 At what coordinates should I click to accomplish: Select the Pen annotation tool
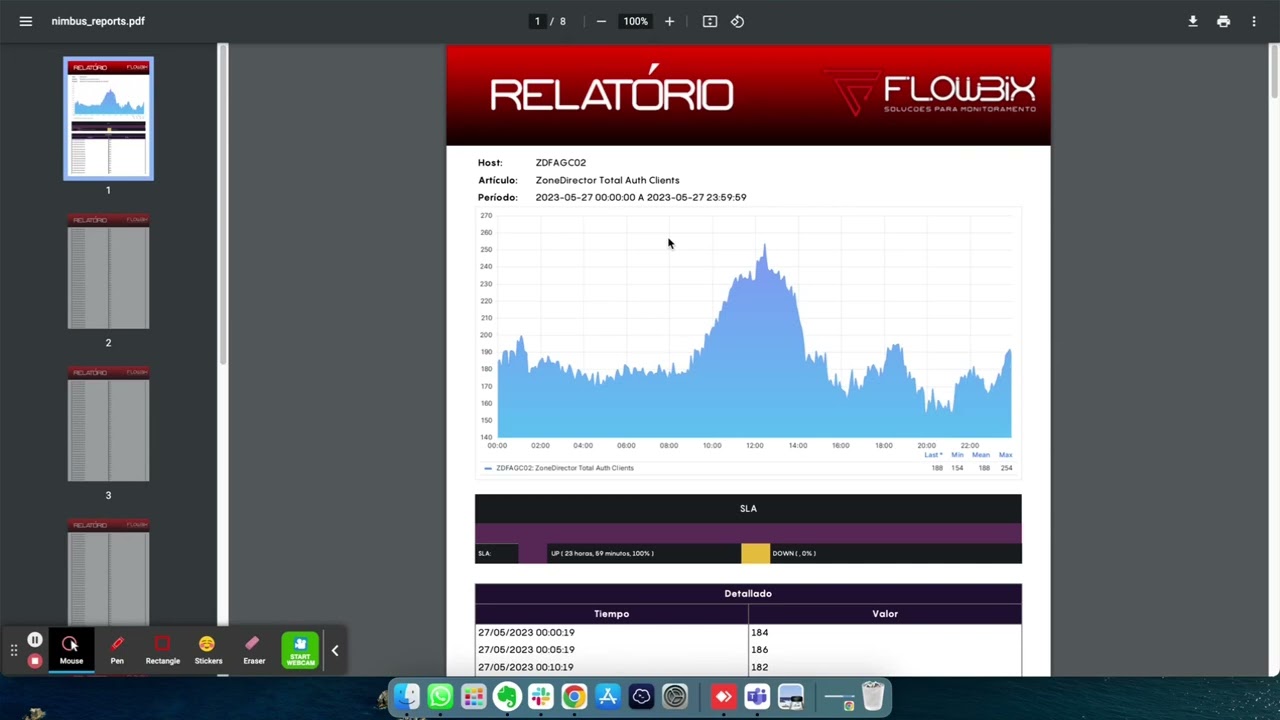[x=117, y=650]
